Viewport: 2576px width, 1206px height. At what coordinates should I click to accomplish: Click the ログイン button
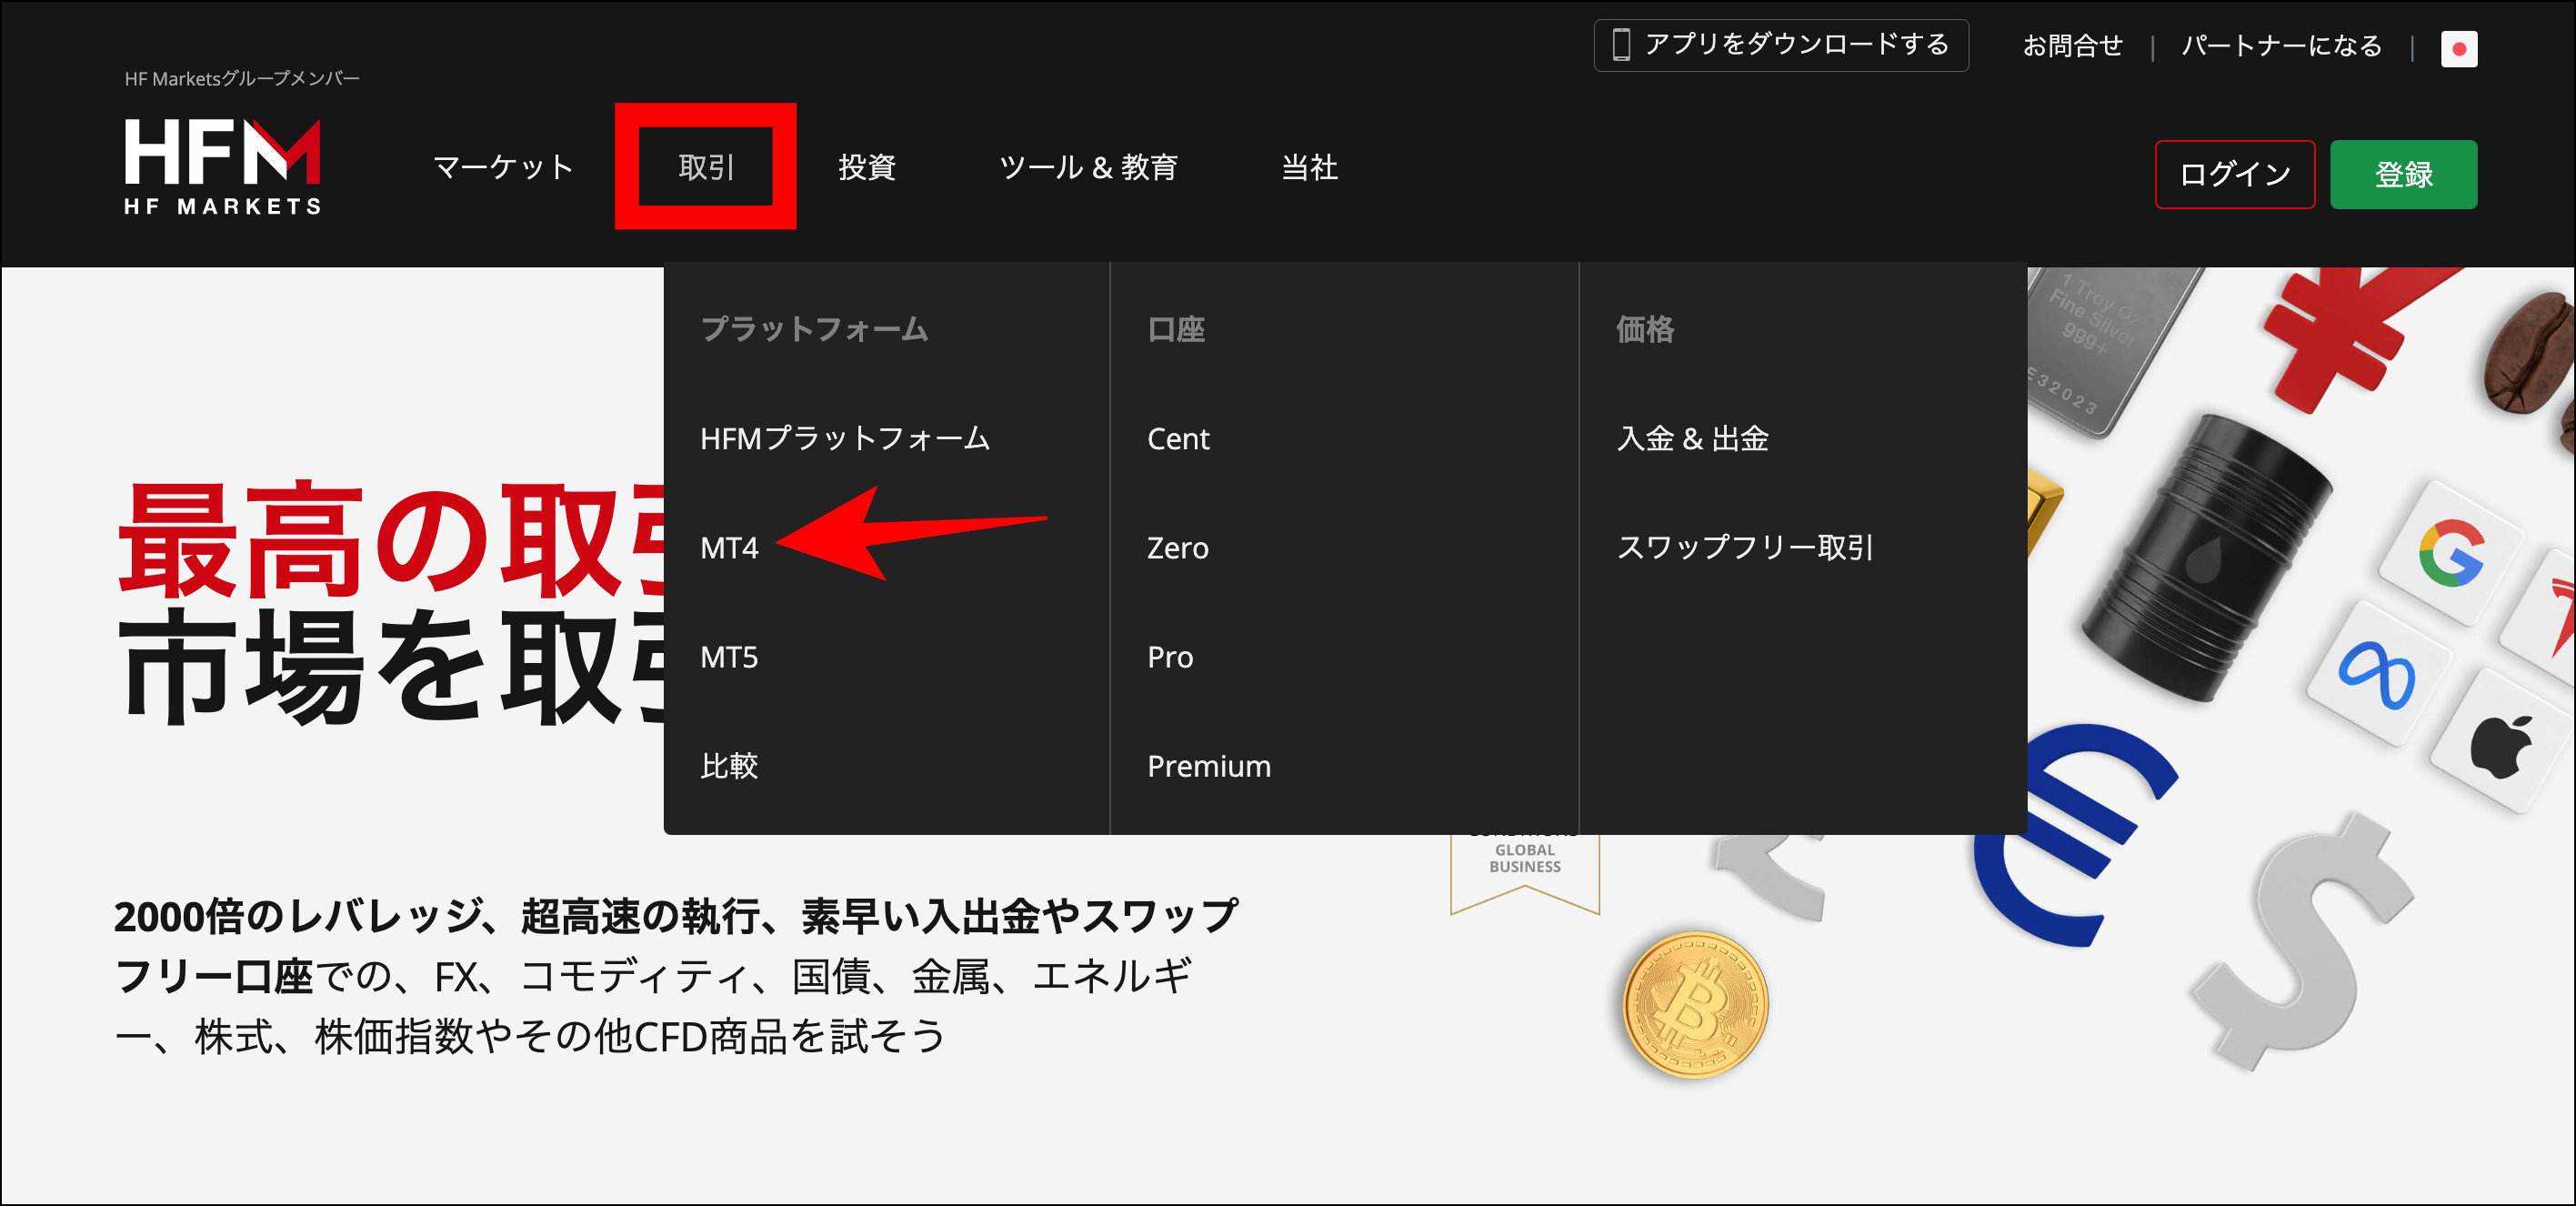click(x=2235, y=175)
